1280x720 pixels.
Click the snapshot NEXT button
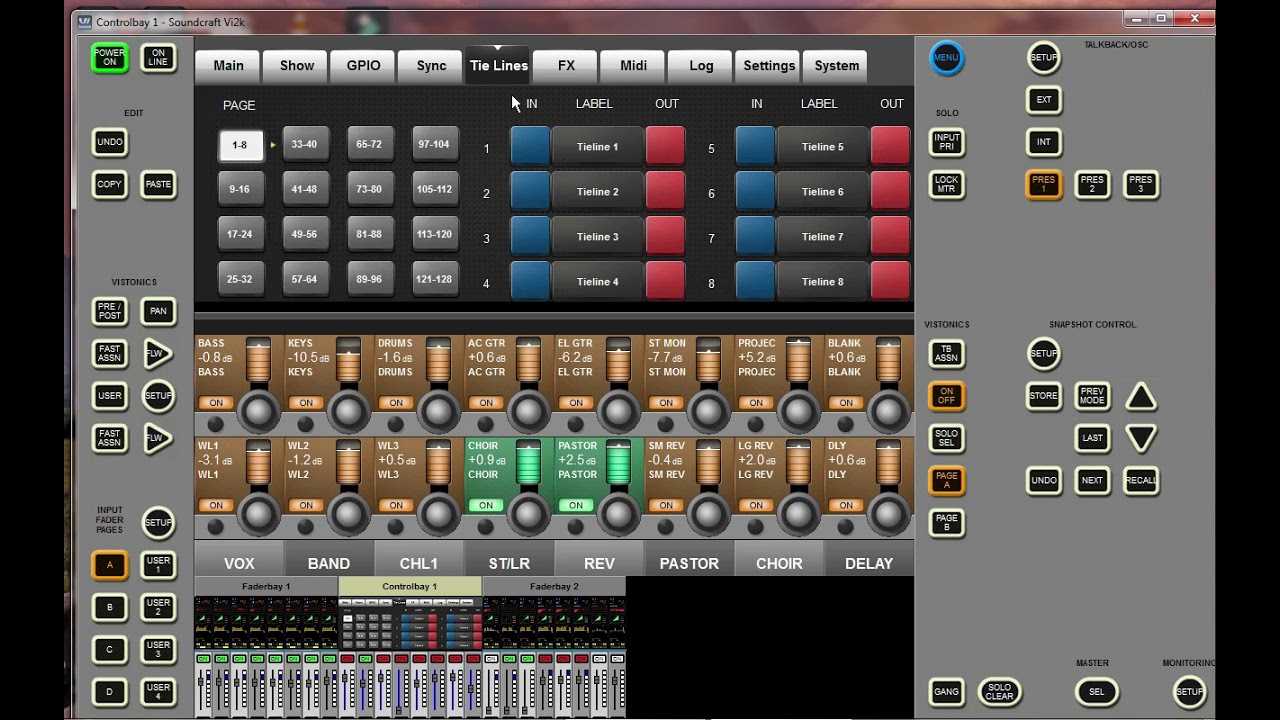click(1092, 480)
